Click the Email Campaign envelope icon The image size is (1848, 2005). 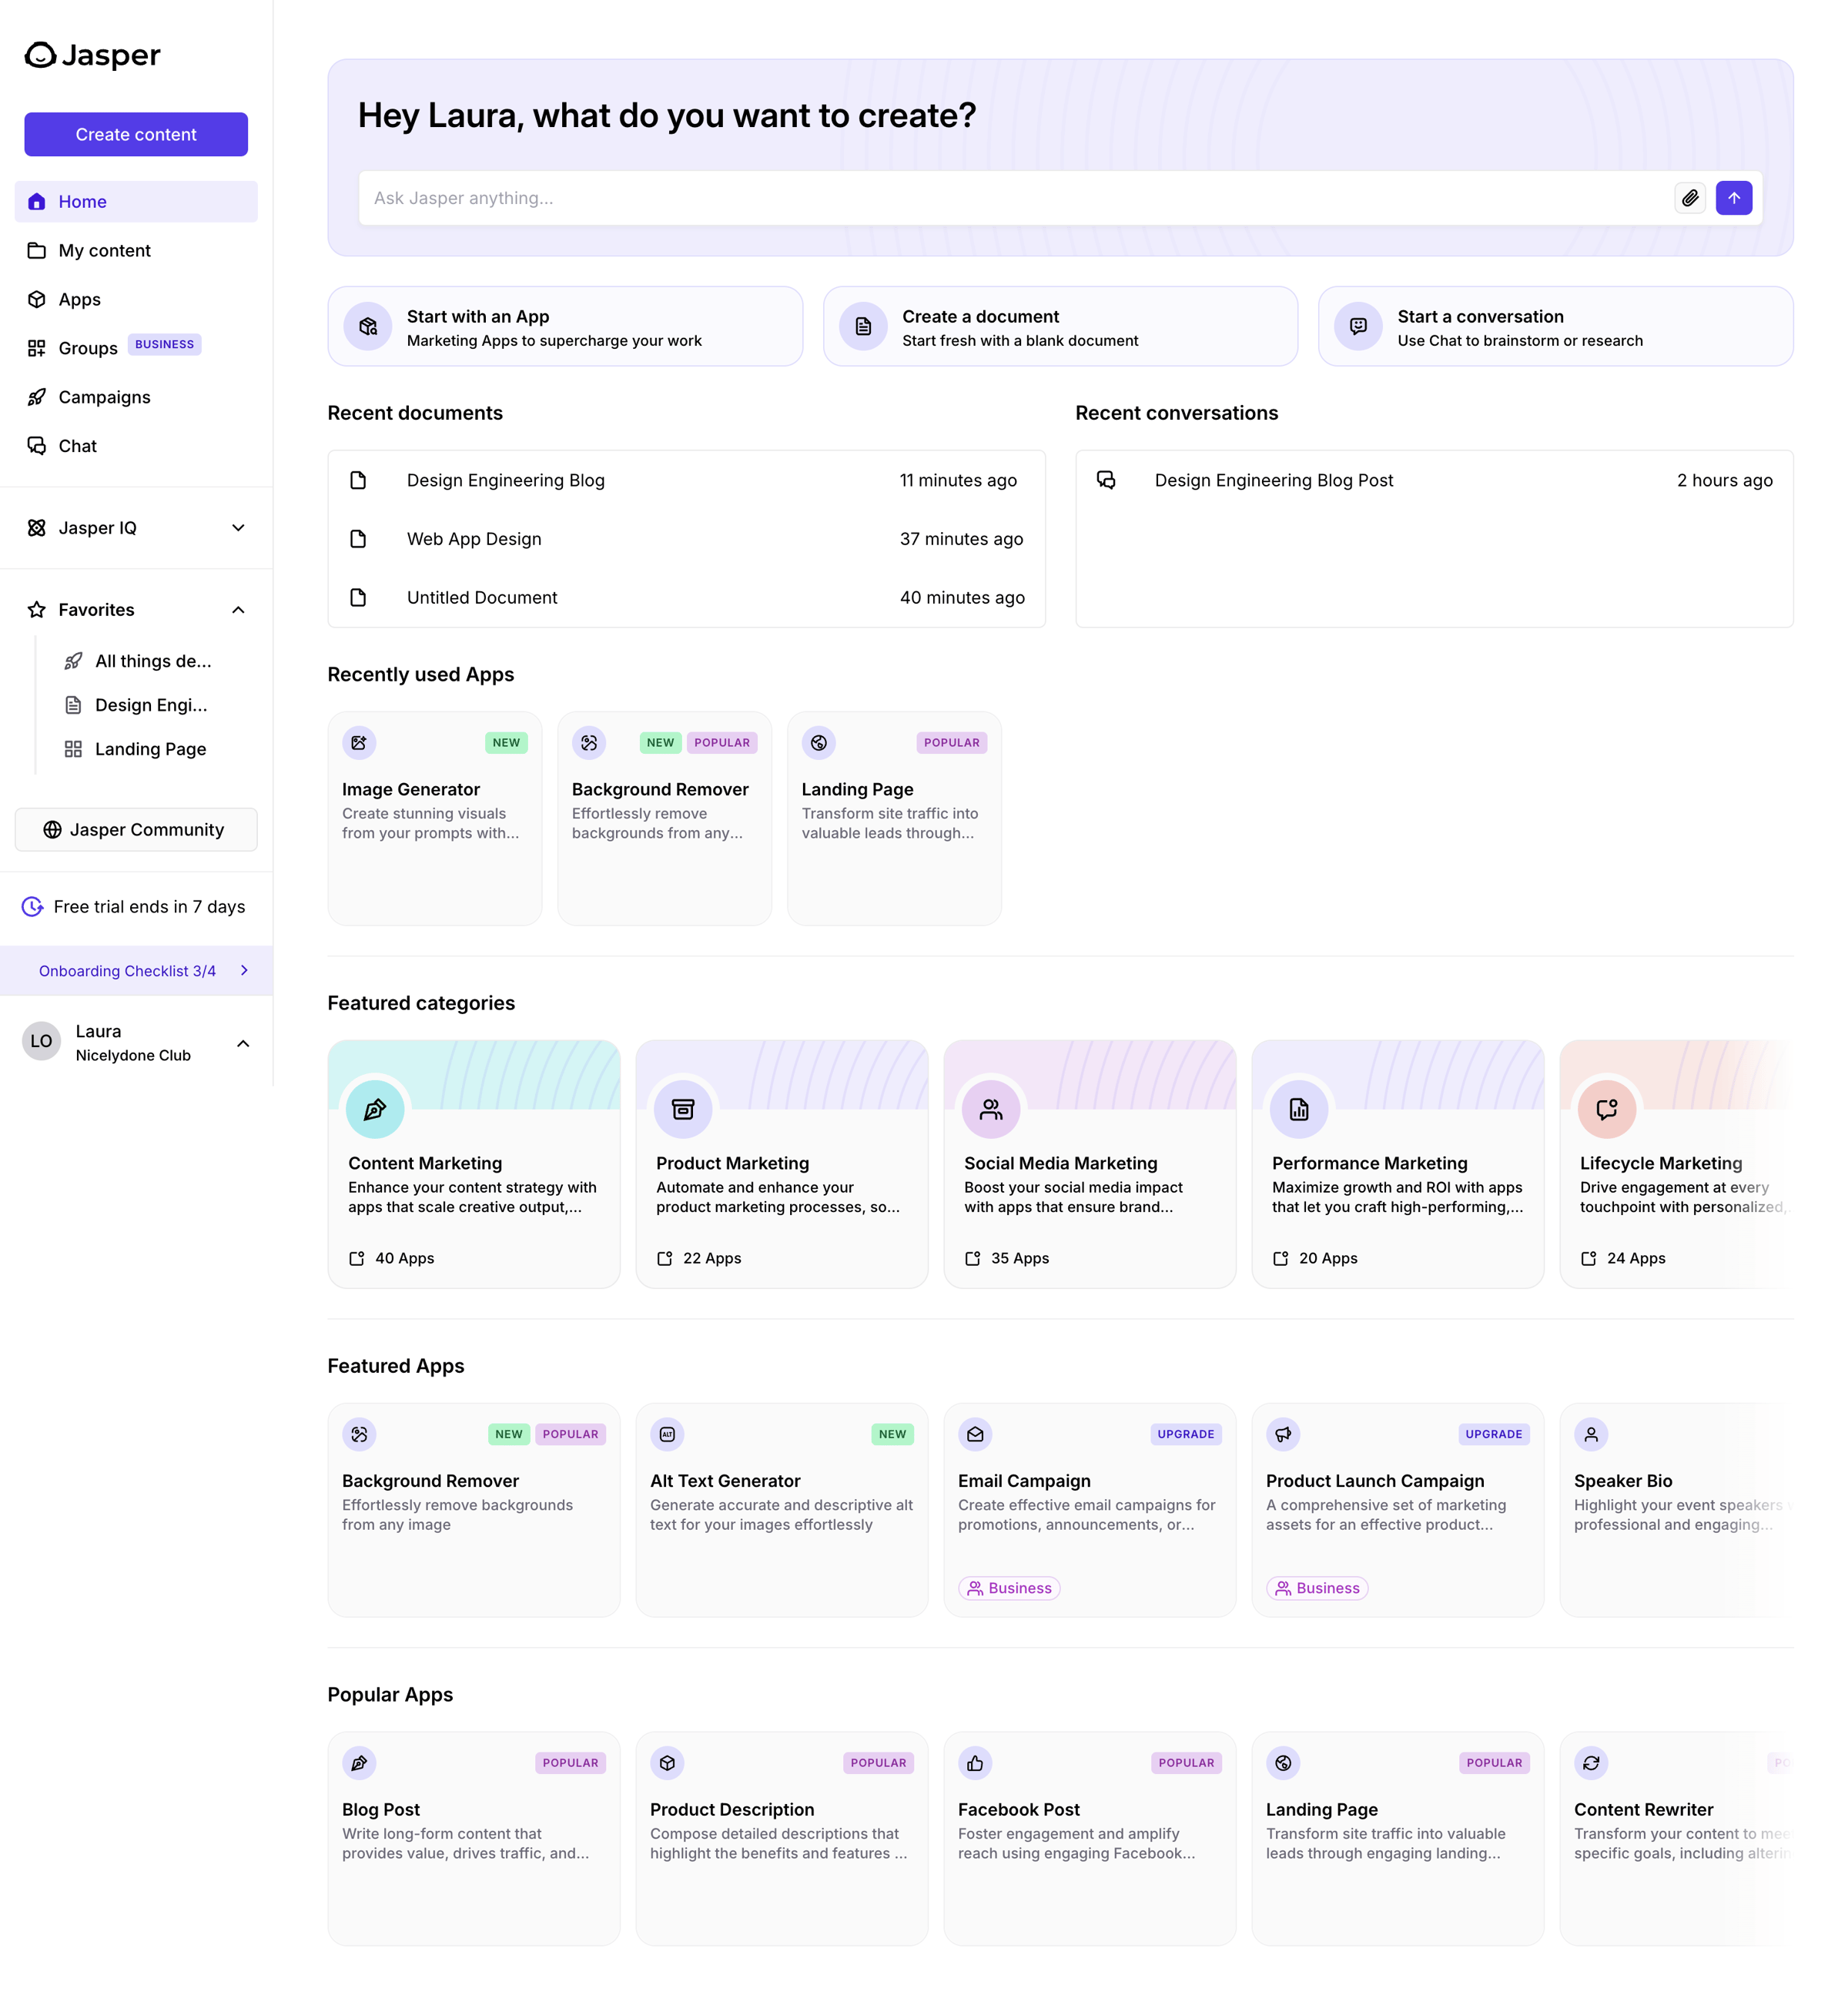(975, 1434)
